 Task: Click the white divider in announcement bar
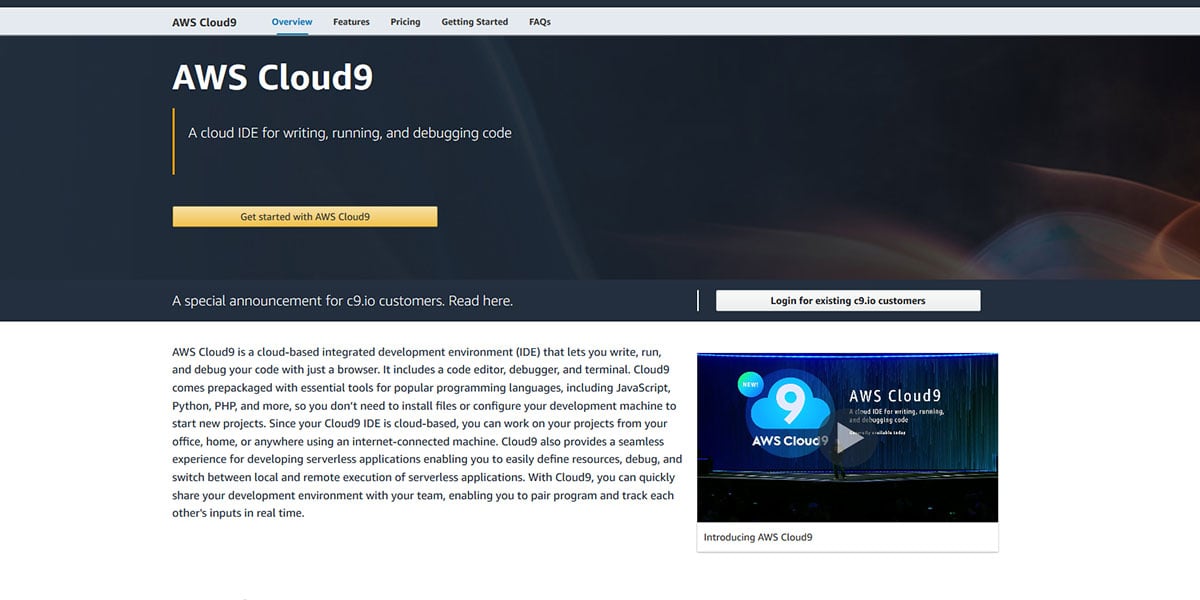pyautogui.click(x=698, y=301)
